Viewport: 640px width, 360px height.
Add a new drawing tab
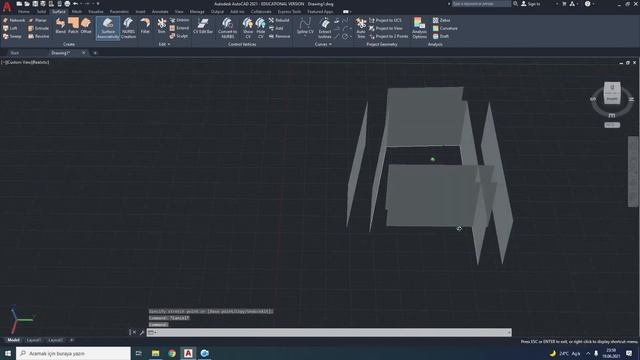point(95,53)
